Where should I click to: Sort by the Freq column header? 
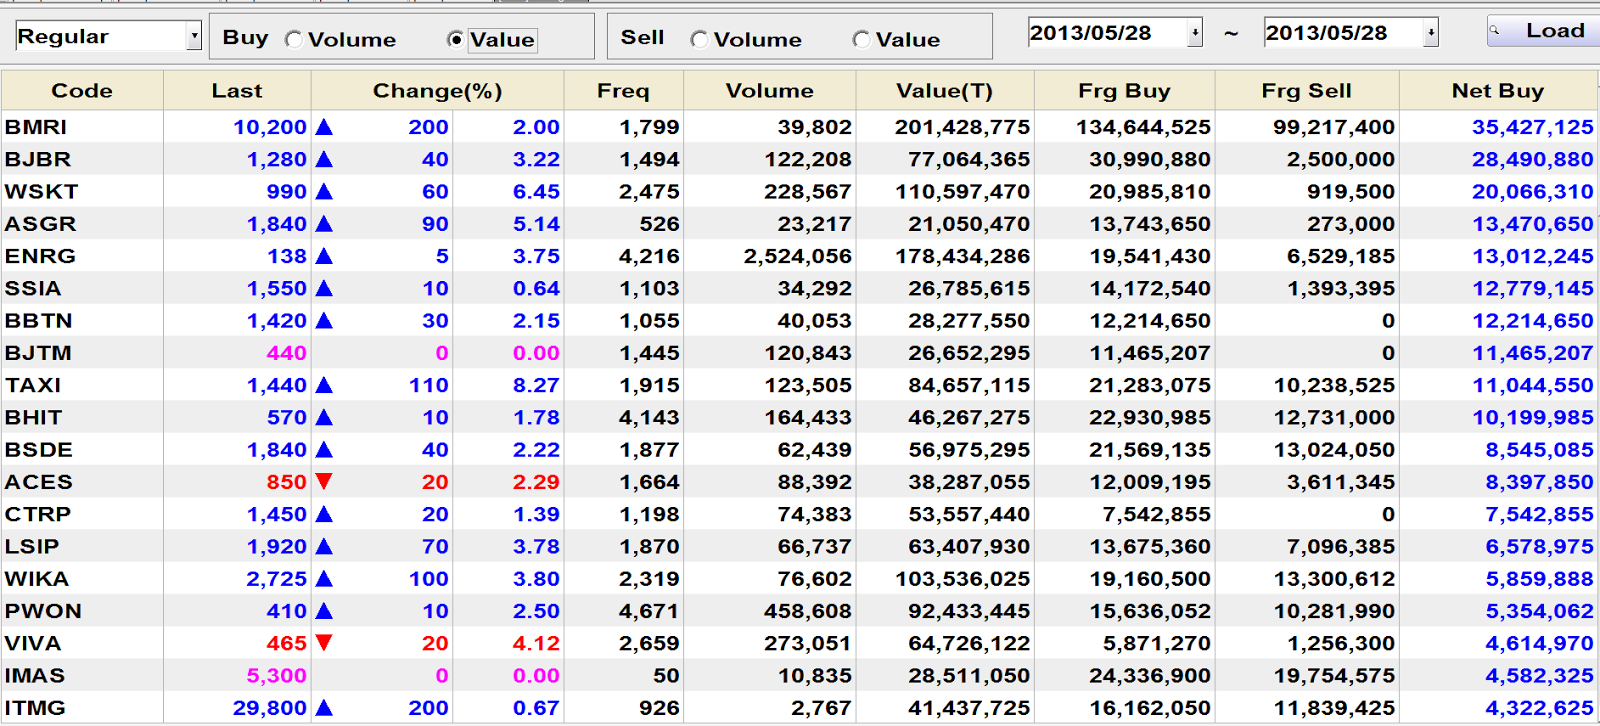pyautogui.click(x=624, y=91)
